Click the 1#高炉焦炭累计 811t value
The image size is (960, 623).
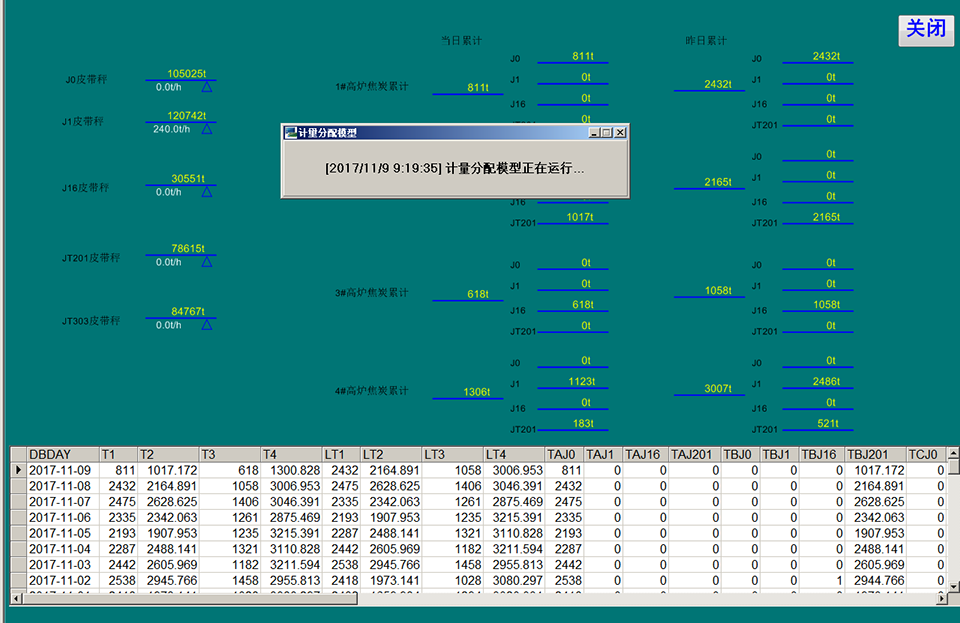point(478,88)
